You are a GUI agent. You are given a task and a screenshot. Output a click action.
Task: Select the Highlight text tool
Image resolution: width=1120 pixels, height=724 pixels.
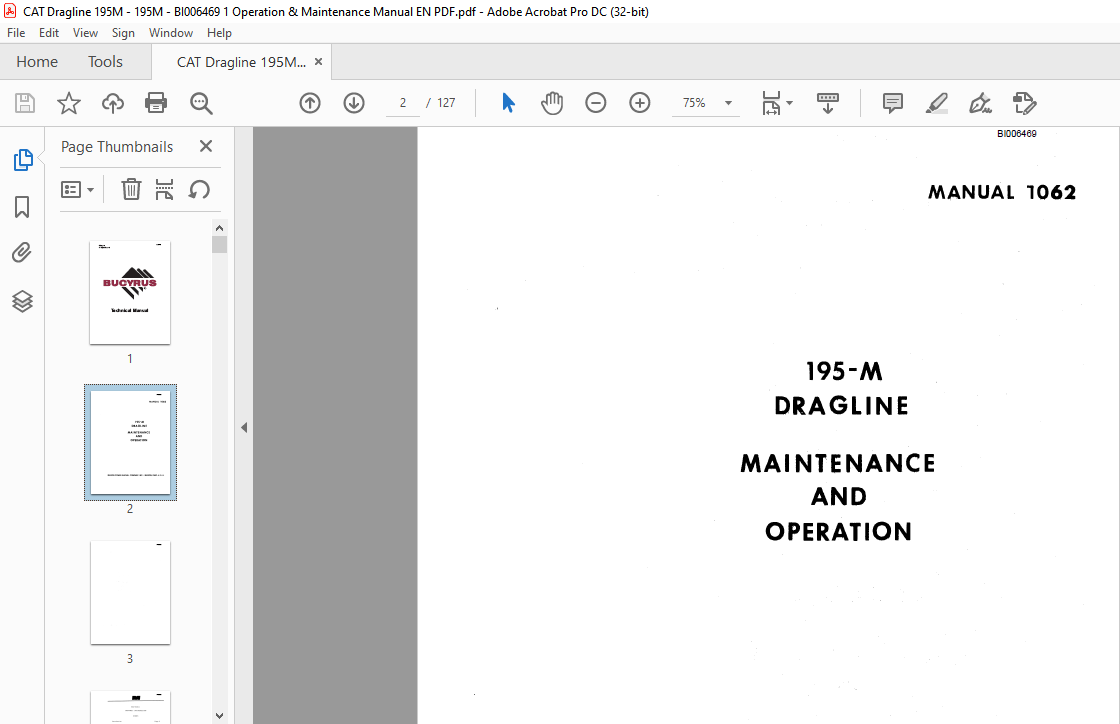click(936, 103)
